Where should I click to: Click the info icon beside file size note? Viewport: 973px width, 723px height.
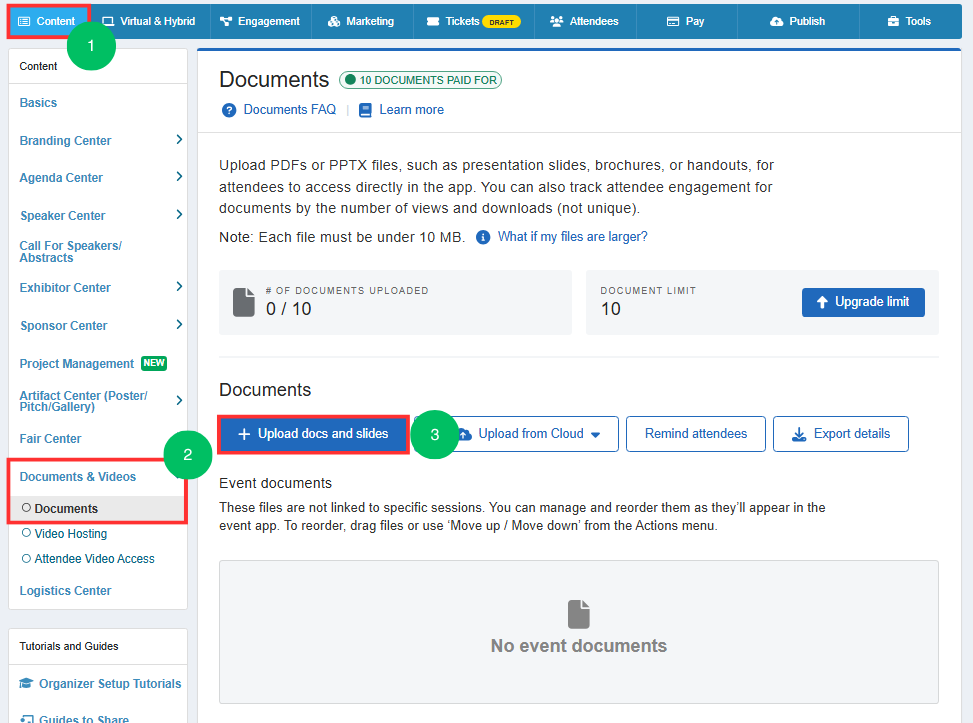[x=483, y=237]
